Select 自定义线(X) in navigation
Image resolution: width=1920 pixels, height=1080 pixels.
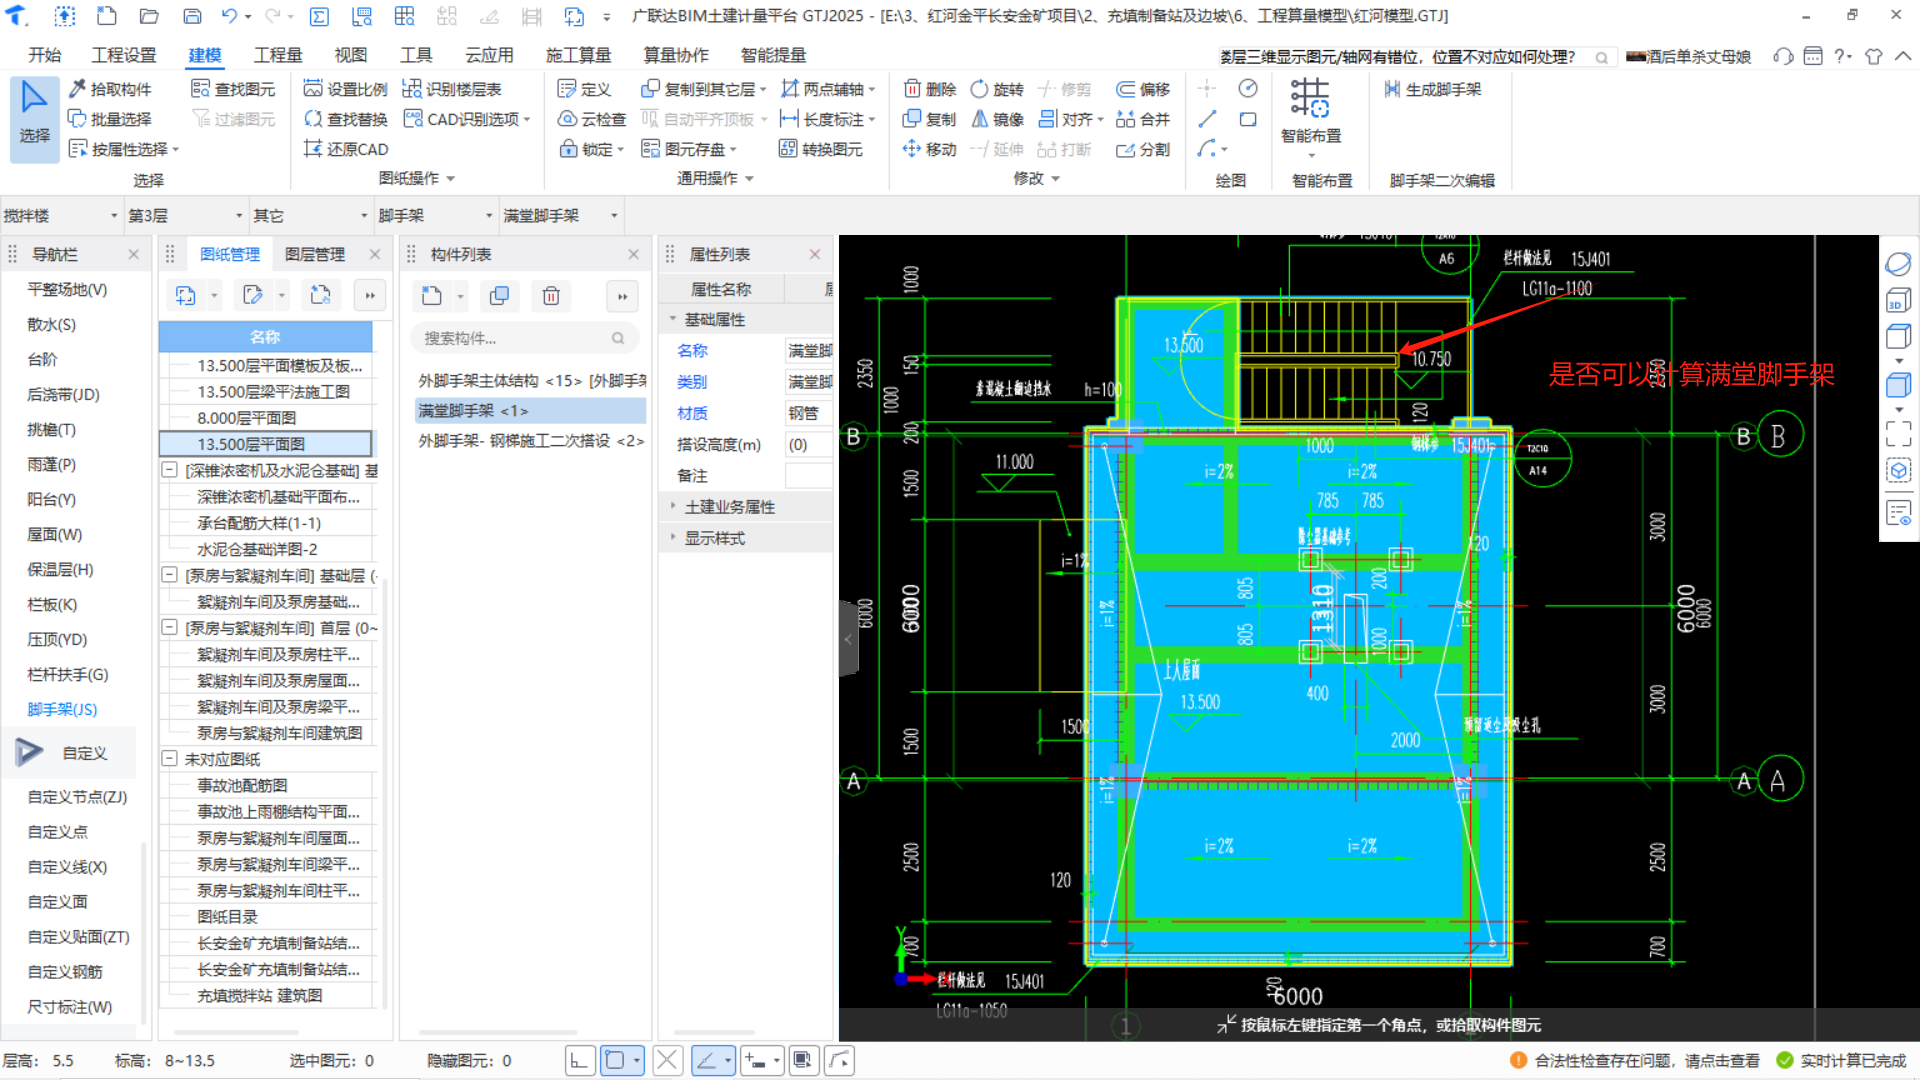pyautogui.click(x=67, y=866)
